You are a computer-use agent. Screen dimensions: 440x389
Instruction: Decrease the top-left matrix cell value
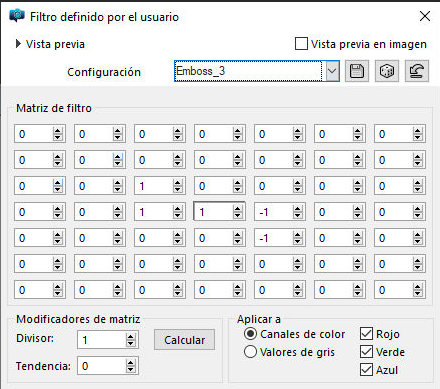point(57,137)
